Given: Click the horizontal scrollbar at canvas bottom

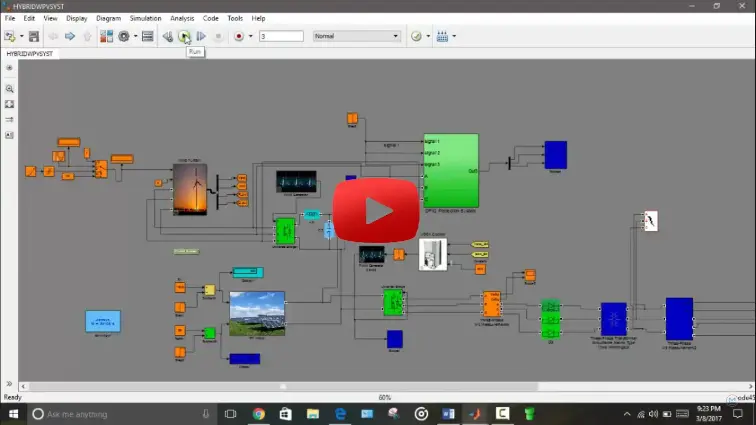Looking at the screenshot, I should point(283,385).
